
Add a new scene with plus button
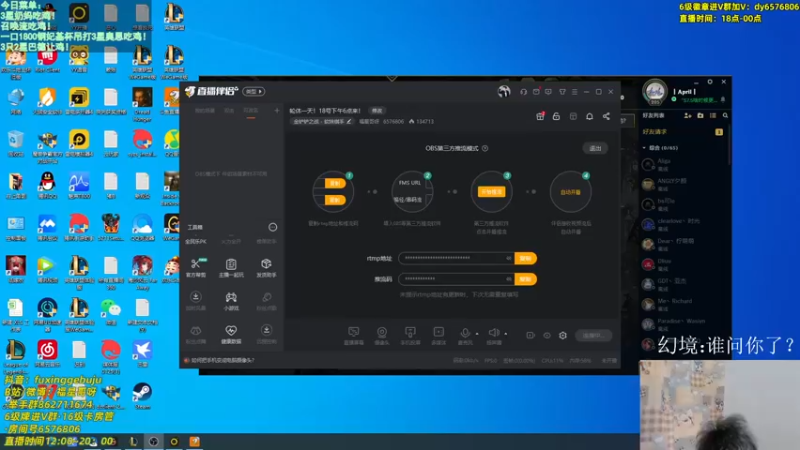pos(277,111)
